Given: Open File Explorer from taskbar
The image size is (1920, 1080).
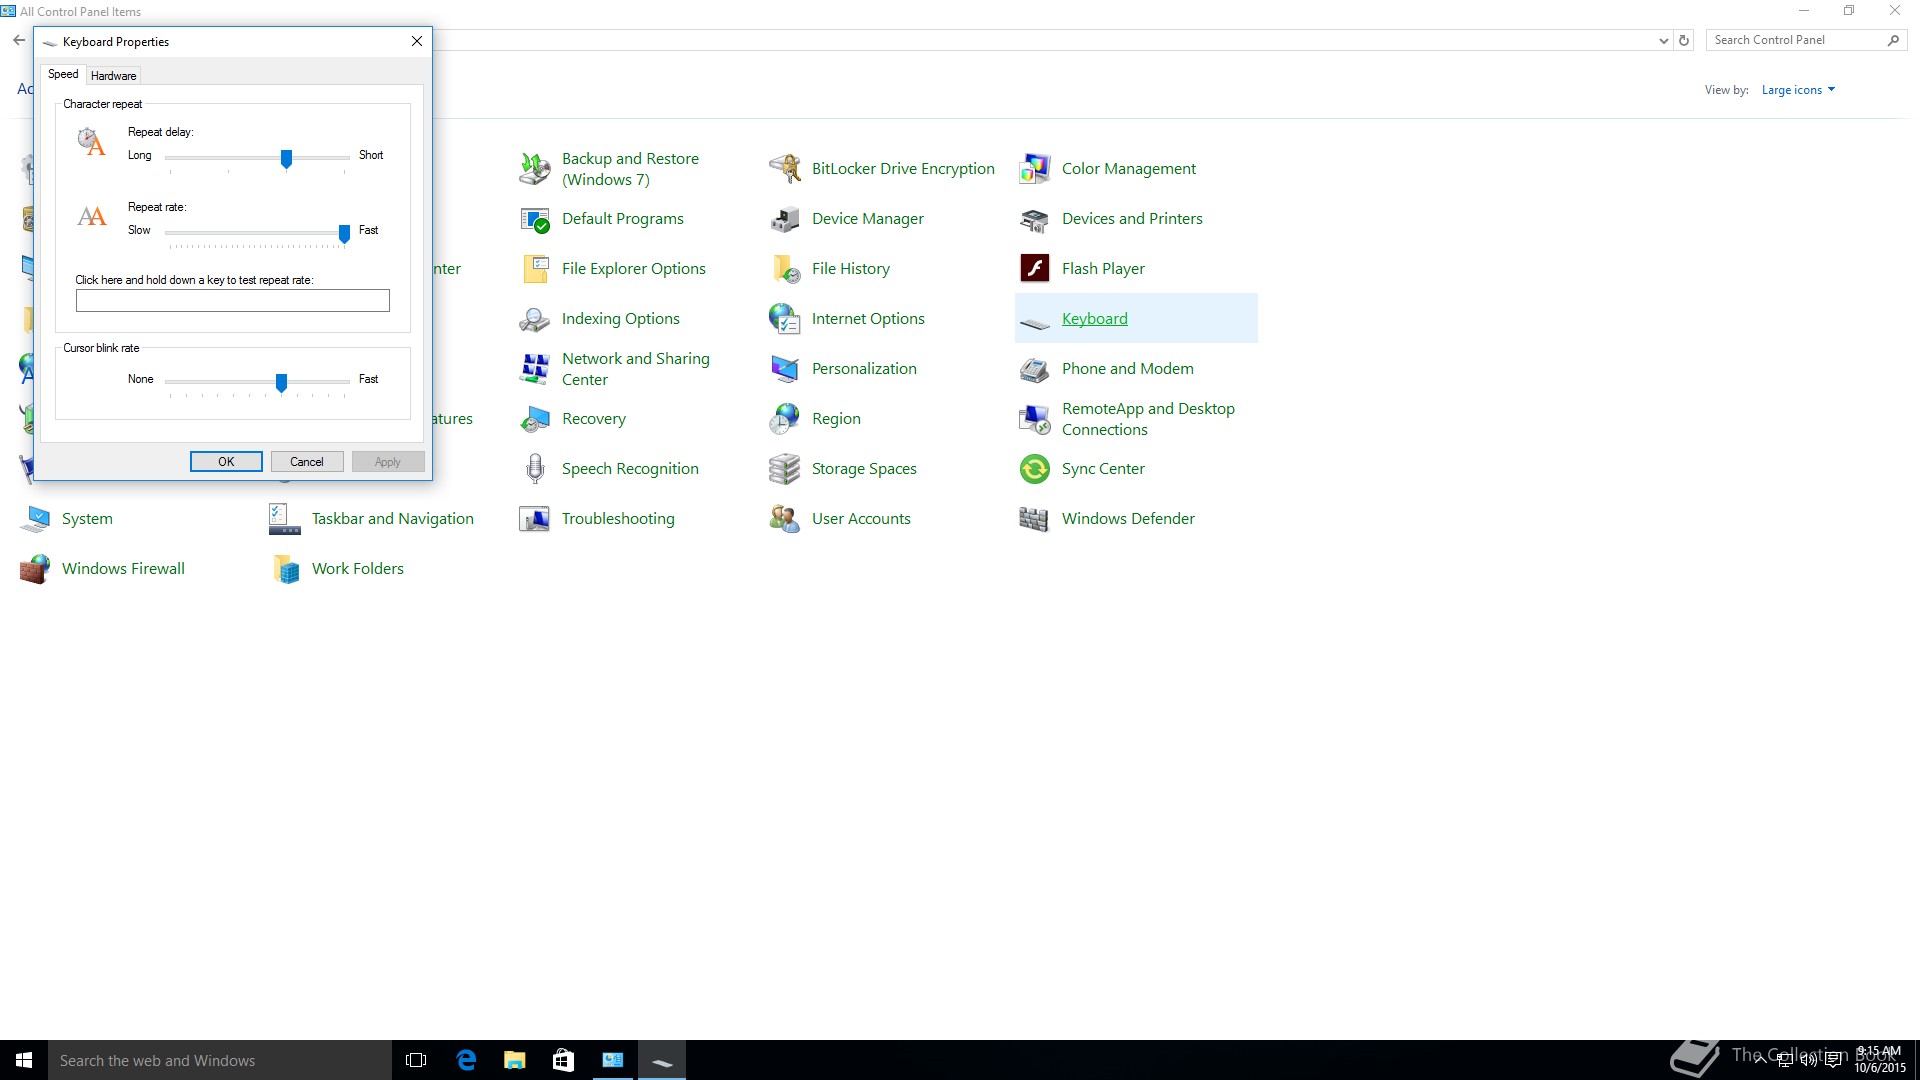Looking at the screenshot, I should coord(514,1060).
